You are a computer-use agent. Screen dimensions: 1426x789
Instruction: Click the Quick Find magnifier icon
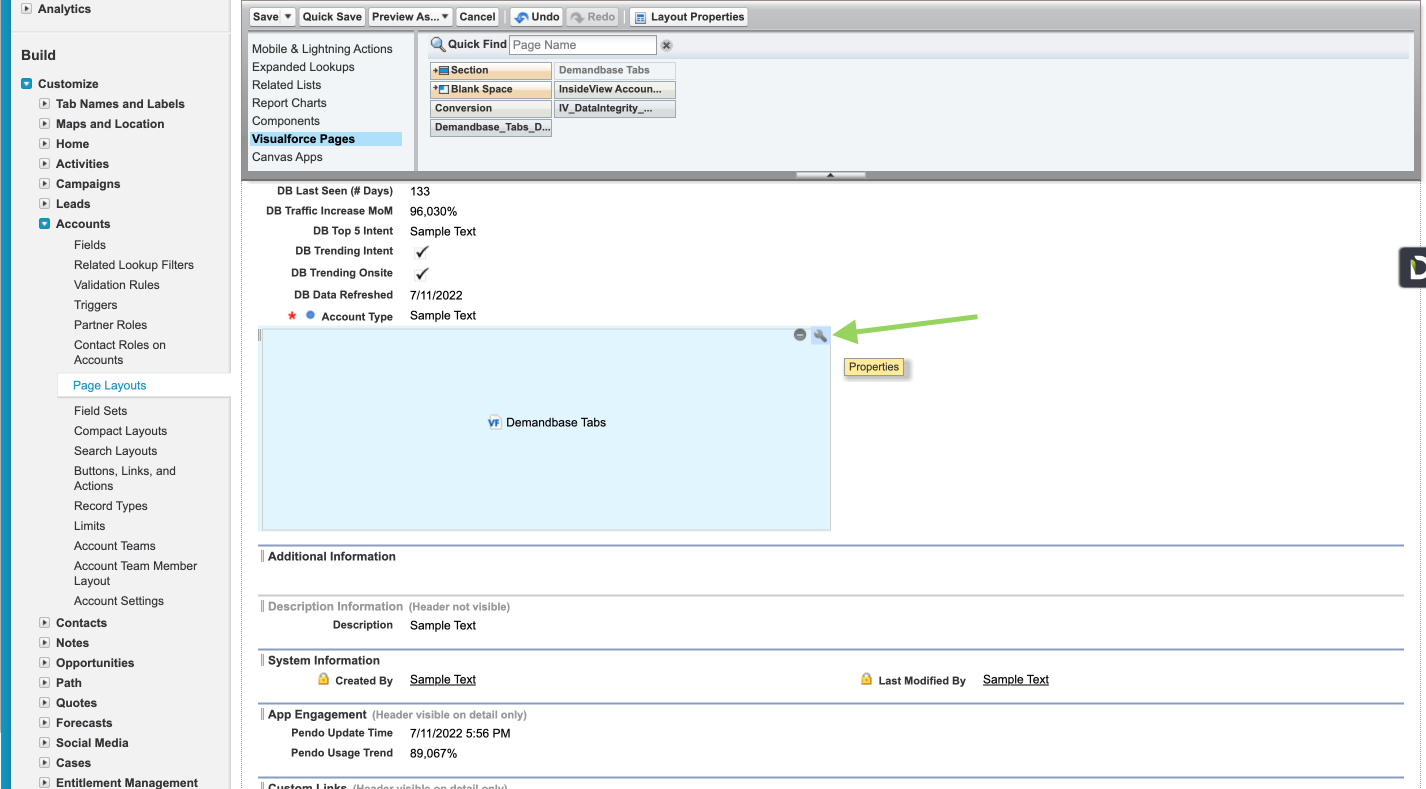point(437,44)
